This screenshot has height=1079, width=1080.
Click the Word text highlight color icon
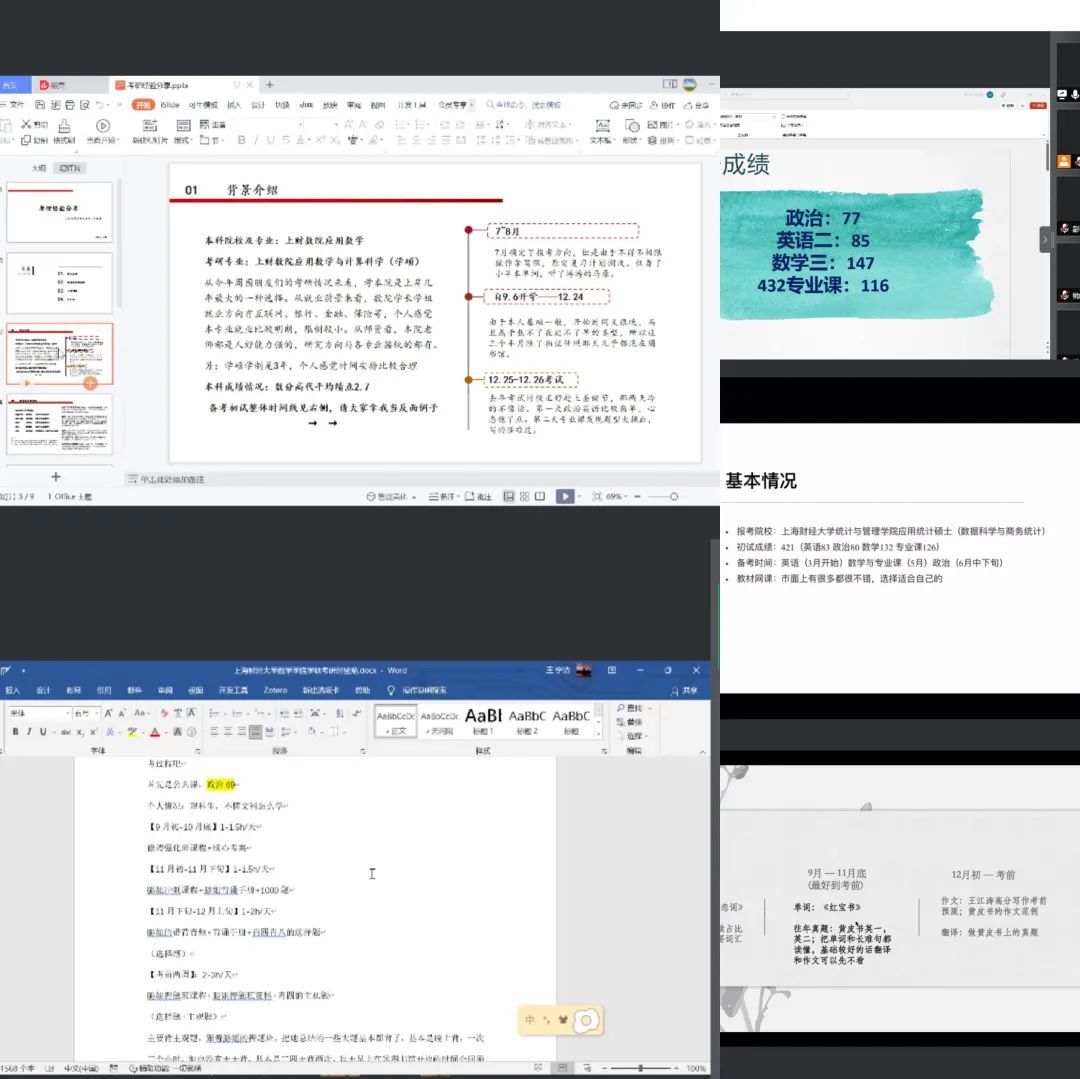132,732
